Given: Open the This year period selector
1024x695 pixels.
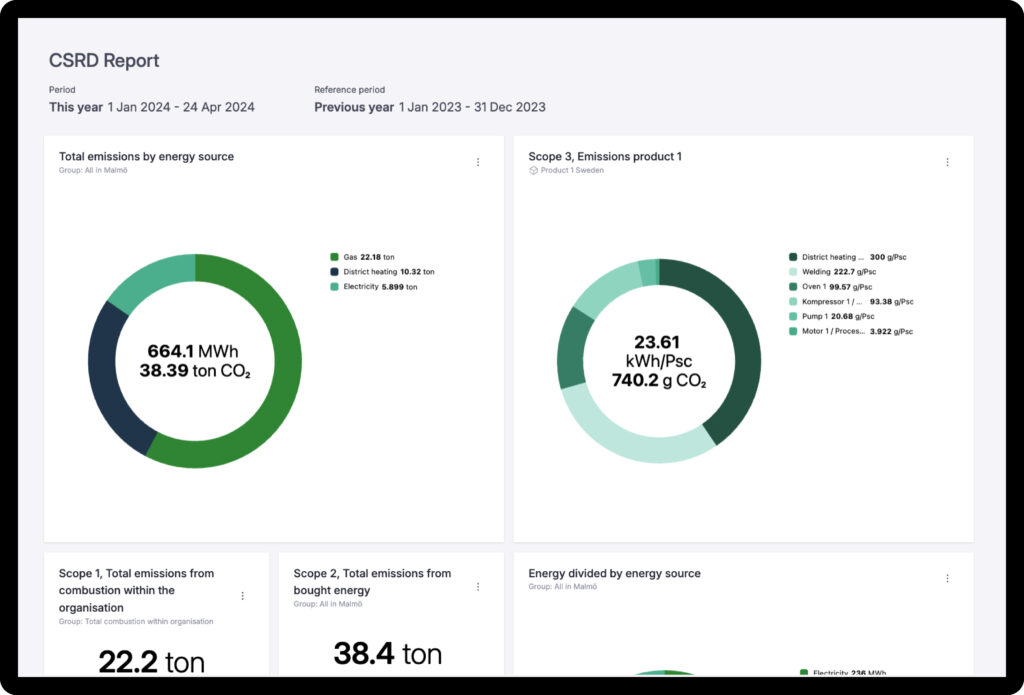Looking at the screenshot, I should pyautogui.click(x=151, y=107).
